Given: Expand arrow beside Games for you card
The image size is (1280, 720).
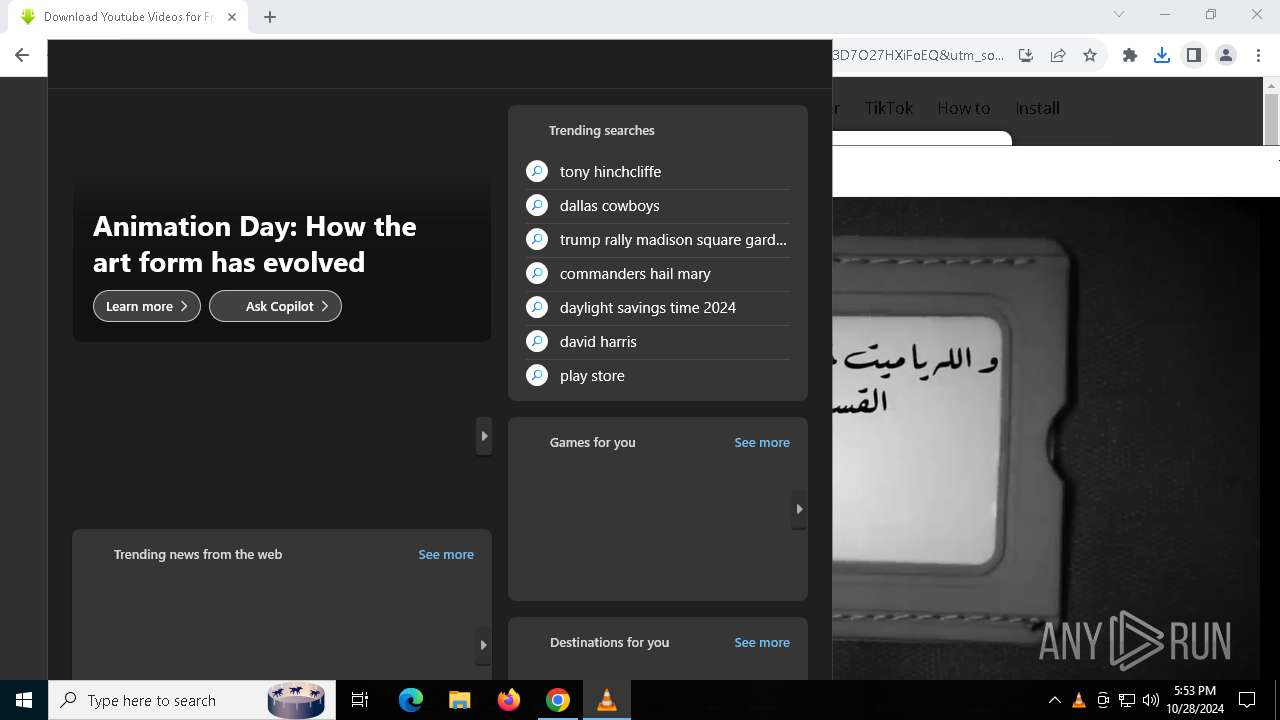Looking at the screenshot, I should click(x=484, y=436).
